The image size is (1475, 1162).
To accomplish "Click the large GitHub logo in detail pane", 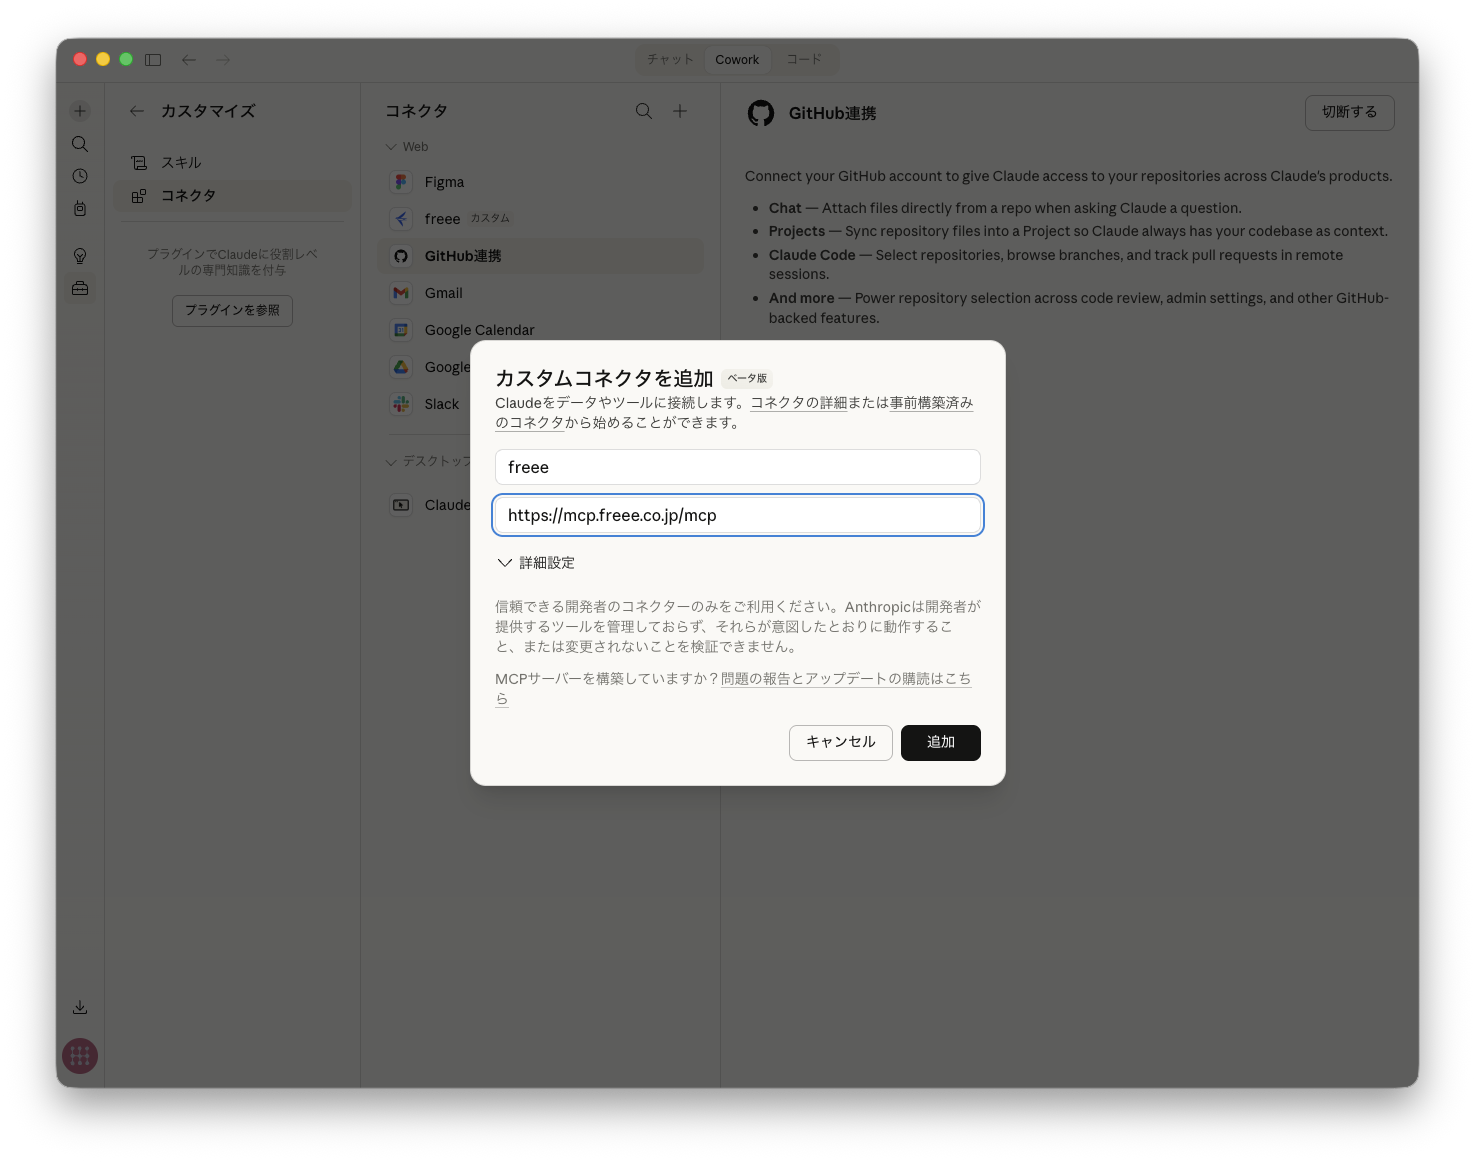I will coord(761,113).
